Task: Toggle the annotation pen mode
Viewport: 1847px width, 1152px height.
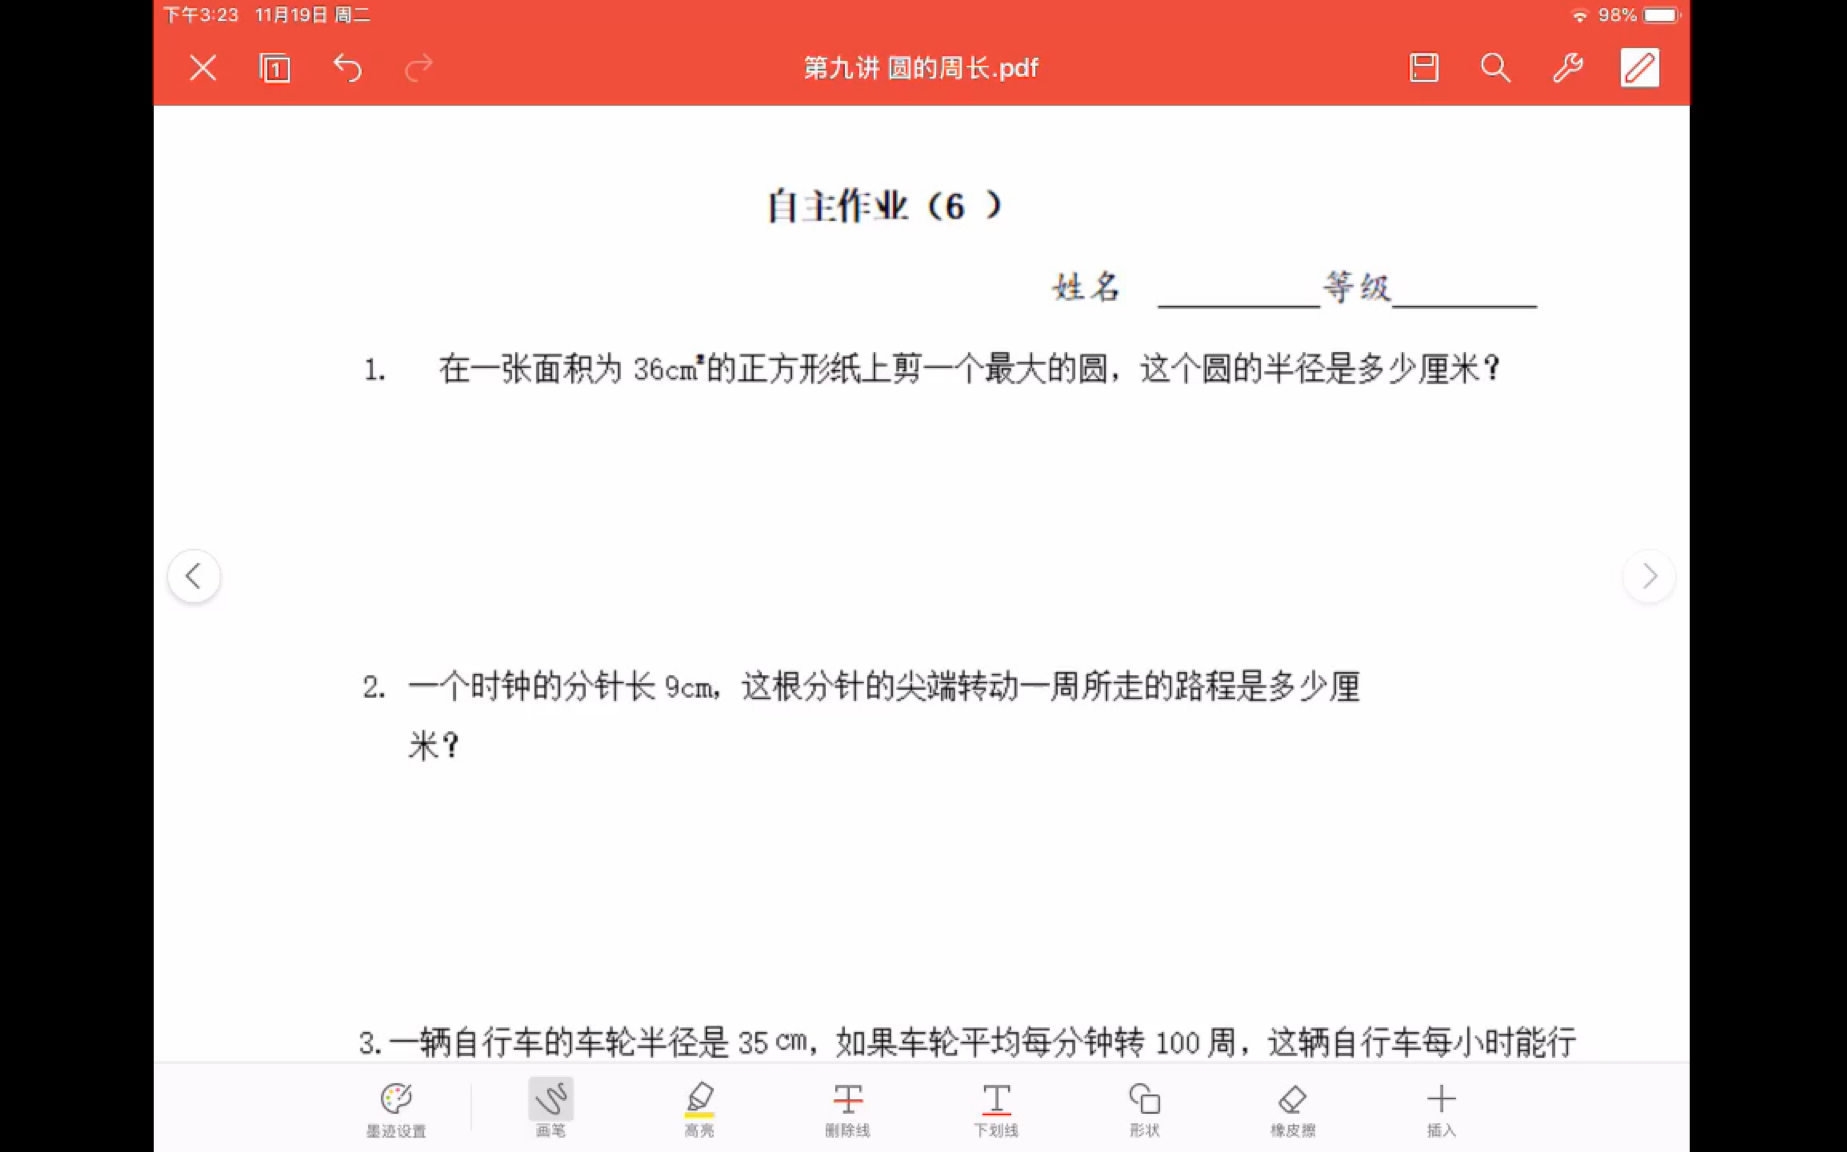Action: point(1640,68)
